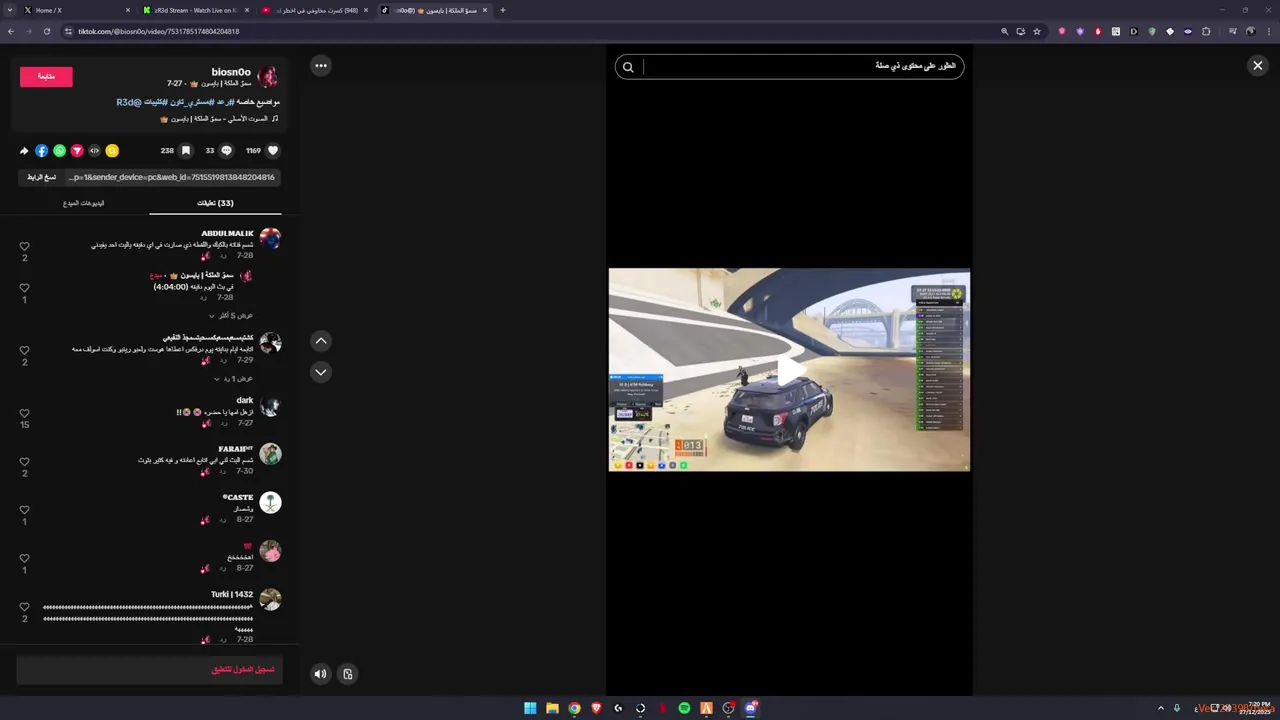Close the TikTok video viewer with X

pos(1257,66)
